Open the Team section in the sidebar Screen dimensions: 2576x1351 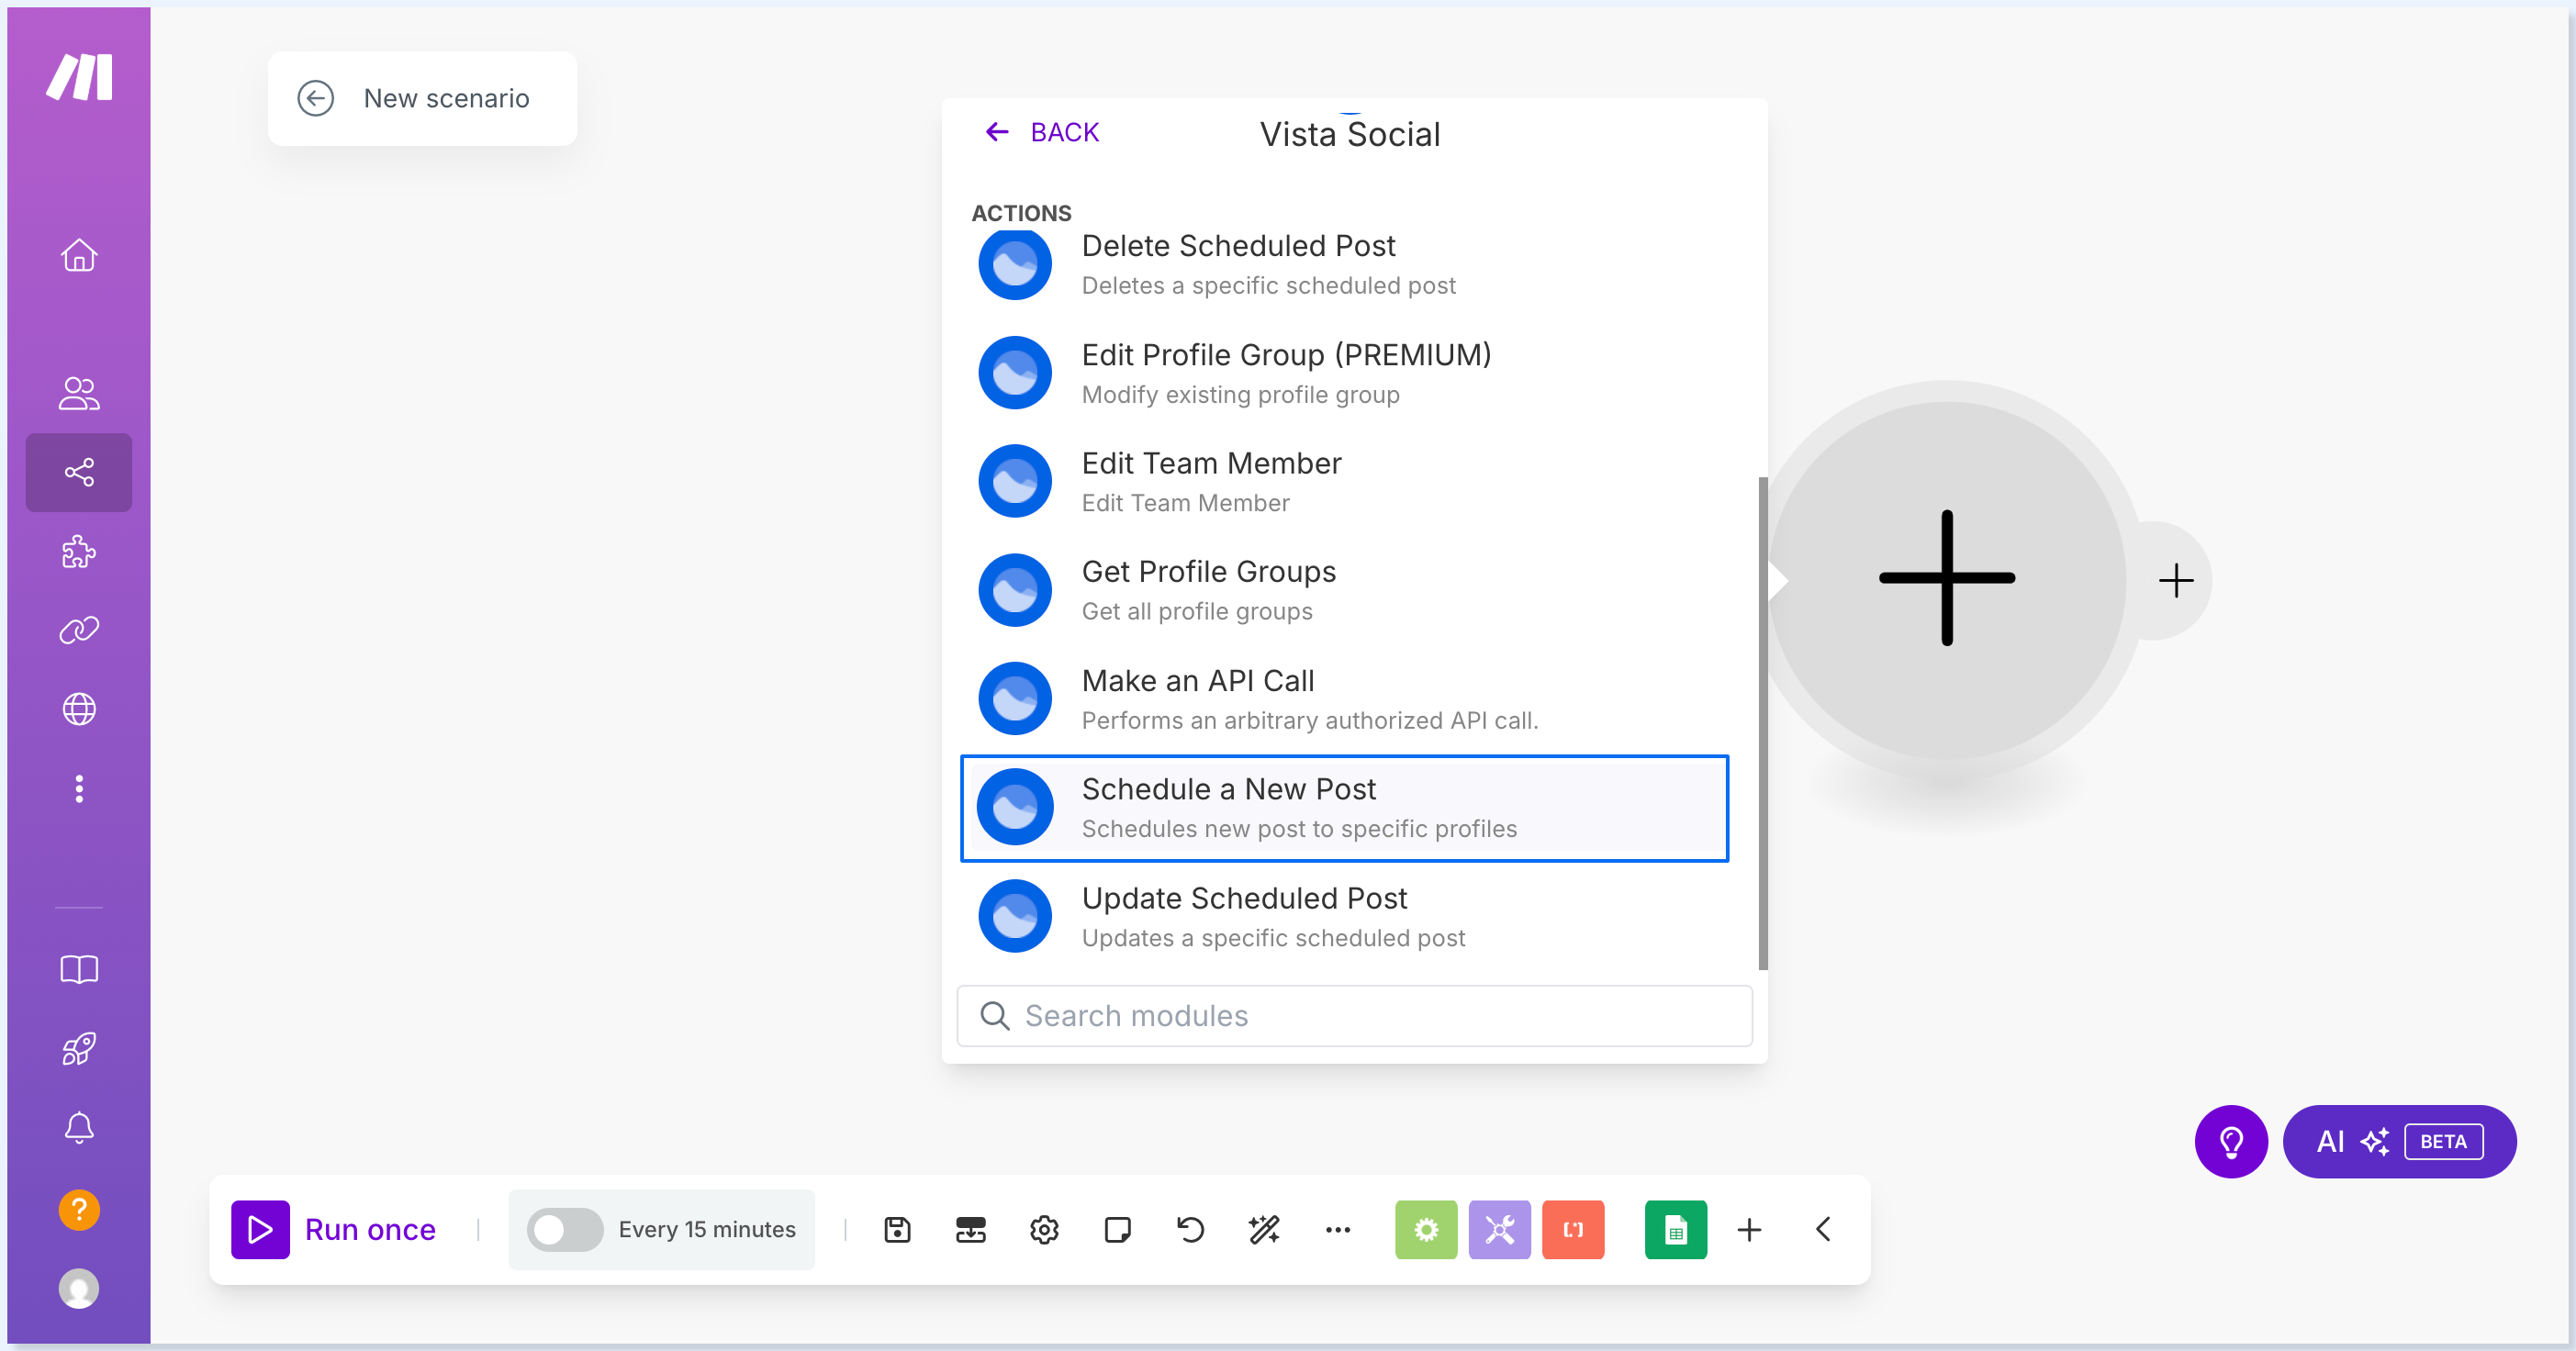click(x=79, y=393)
